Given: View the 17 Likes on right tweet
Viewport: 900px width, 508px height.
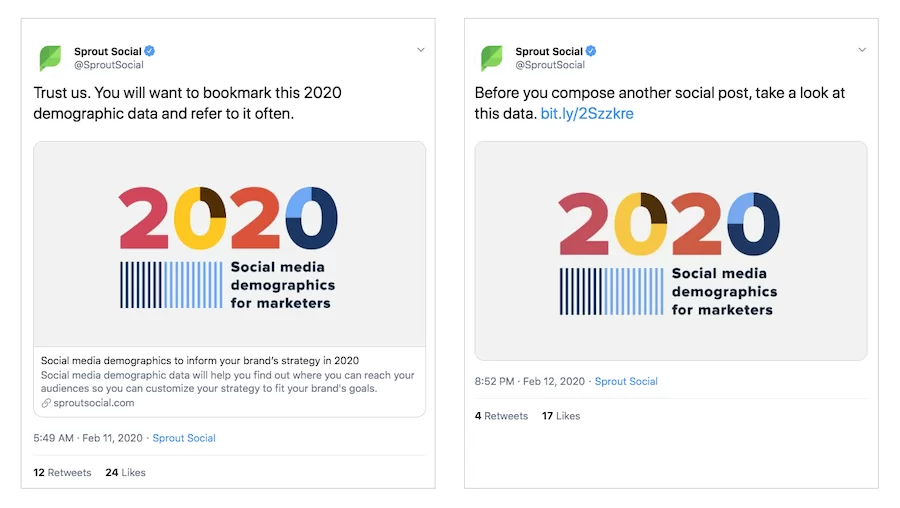Looking at the screenshot, I should 561,415.
